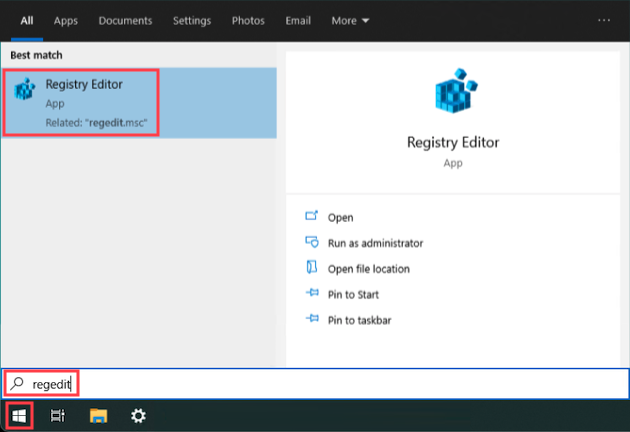Switch to the Documents tab
This screenshot has width=630, height=432.
[x=125, y=20]
